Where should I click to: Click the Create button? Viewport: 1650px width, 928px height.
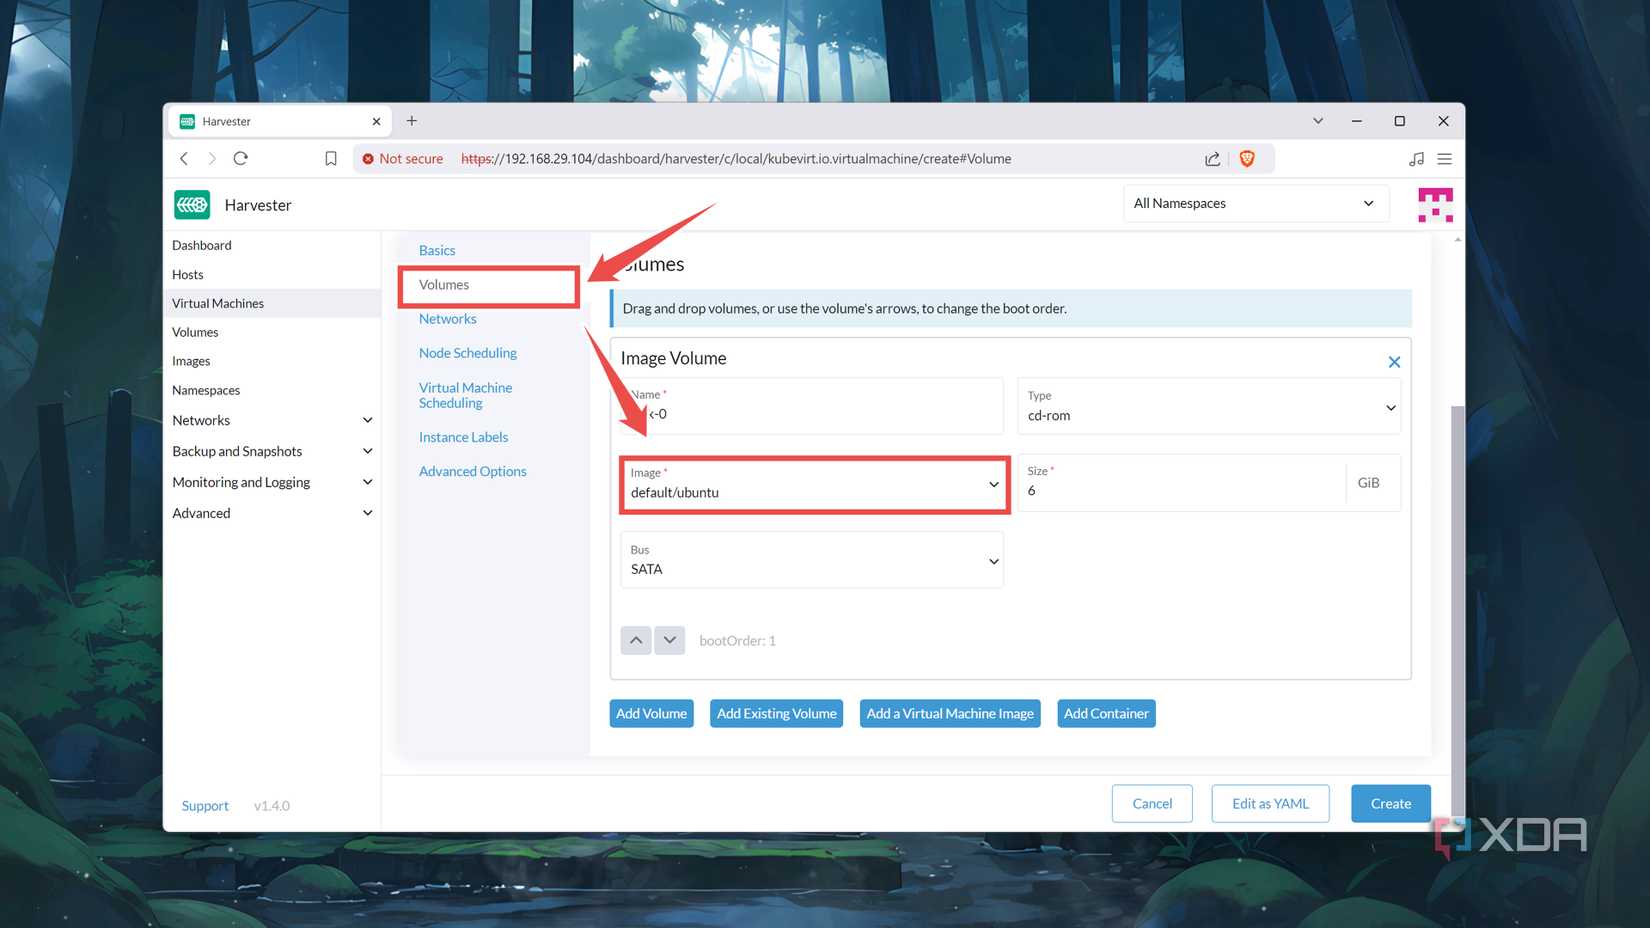1391,803
